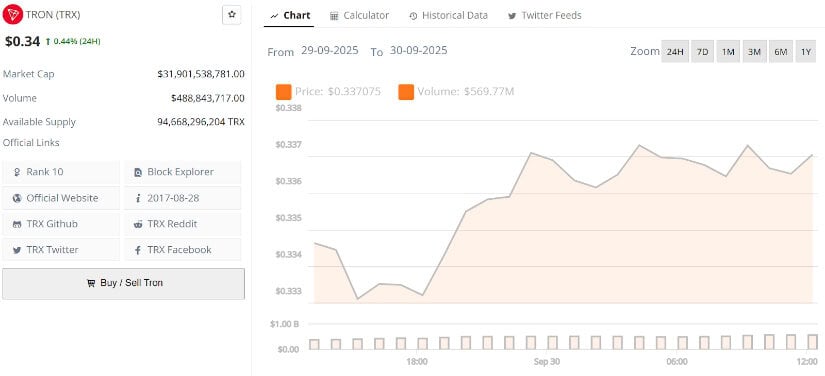
Task: Open the TRX Reddit link
Action: coord(183,224)
